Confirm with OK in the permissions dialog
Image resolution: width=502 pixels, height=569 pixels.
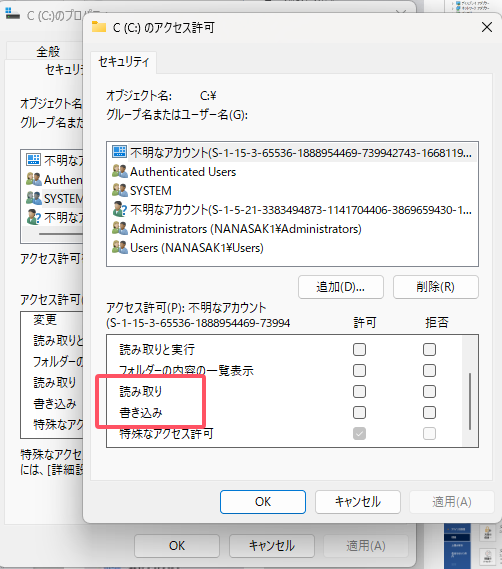(x=263, y=502)
